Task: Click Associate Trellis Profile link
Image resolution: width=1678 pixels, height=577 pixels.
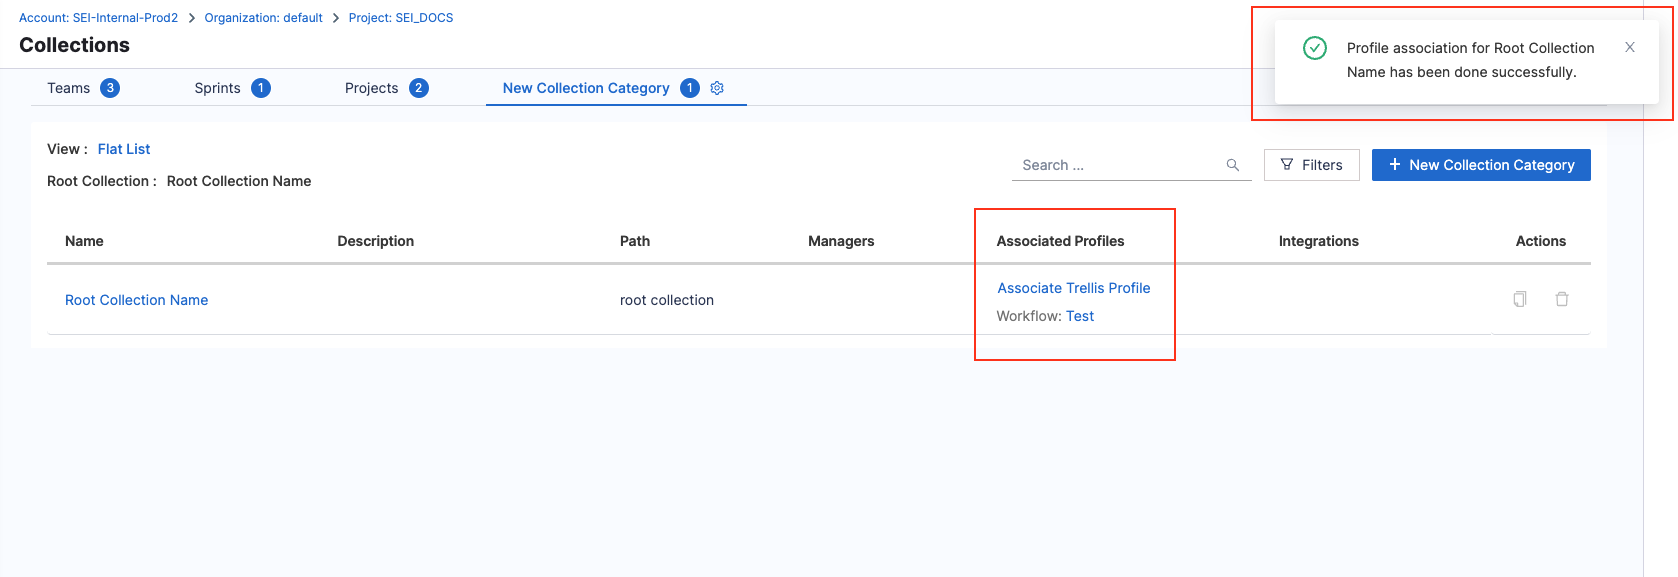Action: [x=1073, y=288]
